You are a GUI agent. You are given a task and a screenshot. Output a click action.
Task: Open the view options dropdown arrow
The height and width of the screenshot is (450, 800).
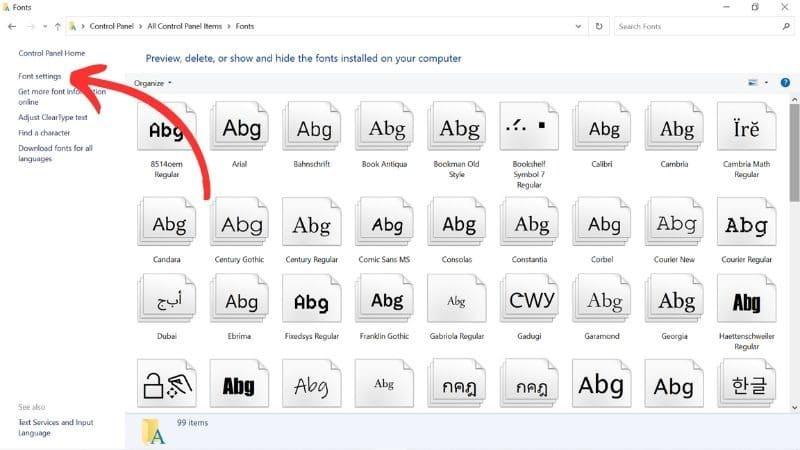click(x=766, y=83)
